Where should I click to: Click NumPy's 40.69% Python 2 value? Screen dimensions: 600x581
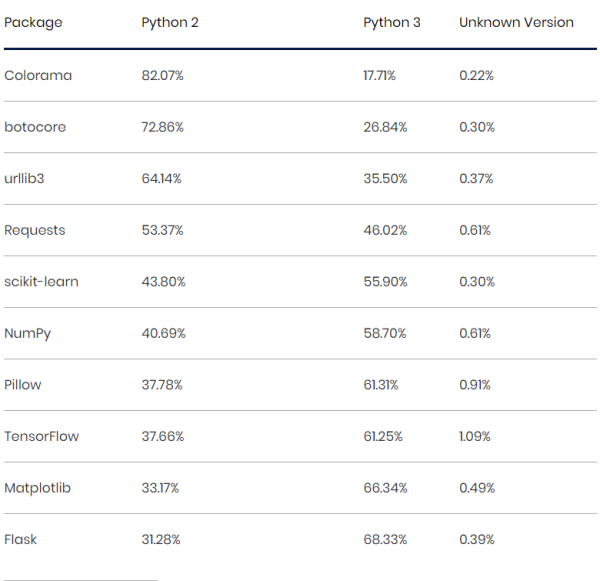coord(163,333)
